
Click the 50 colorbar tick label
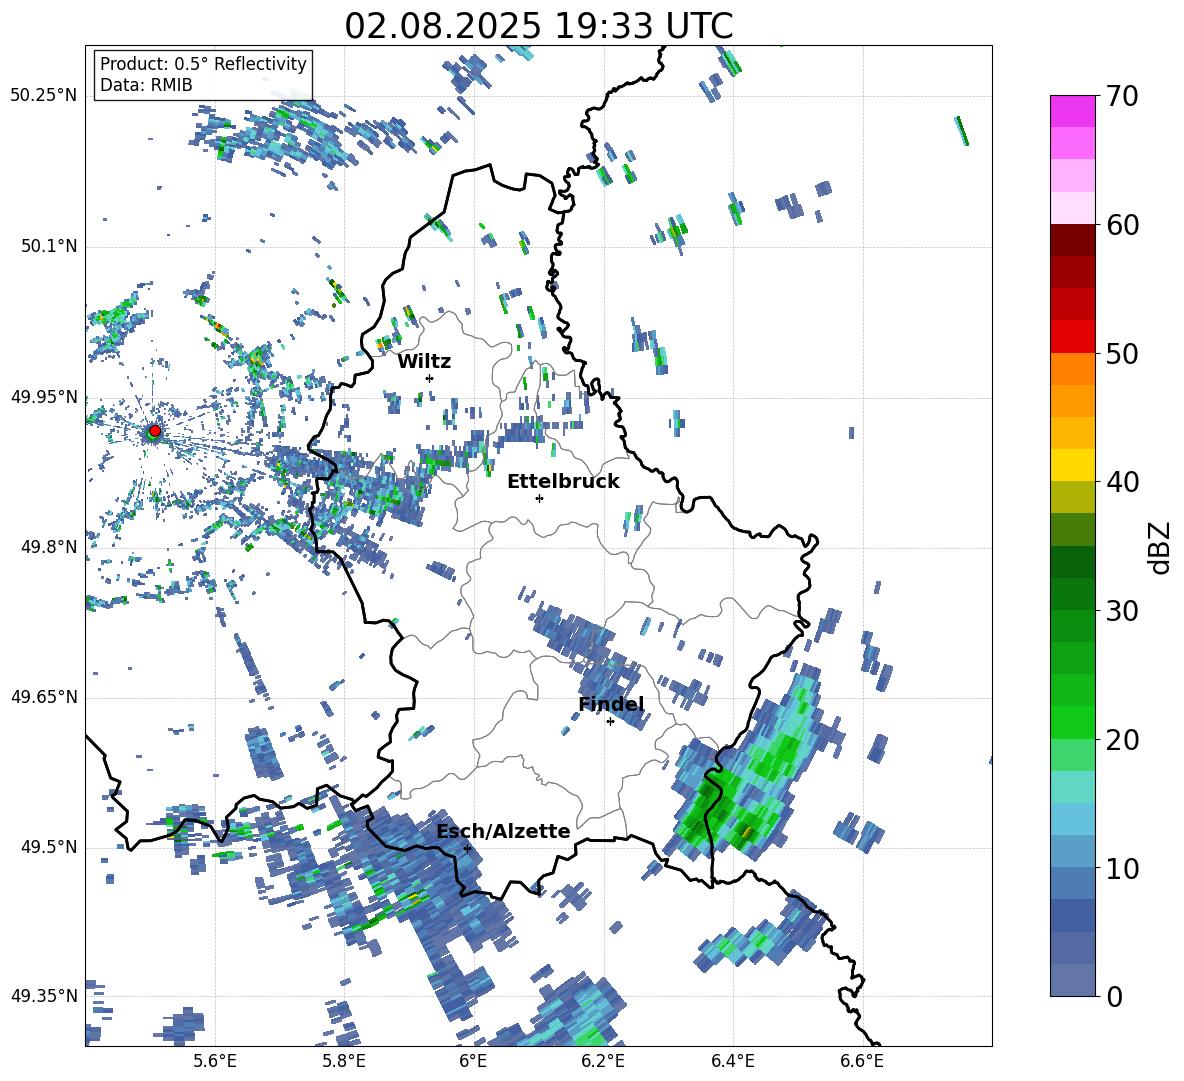click(x=1121, y=353)
